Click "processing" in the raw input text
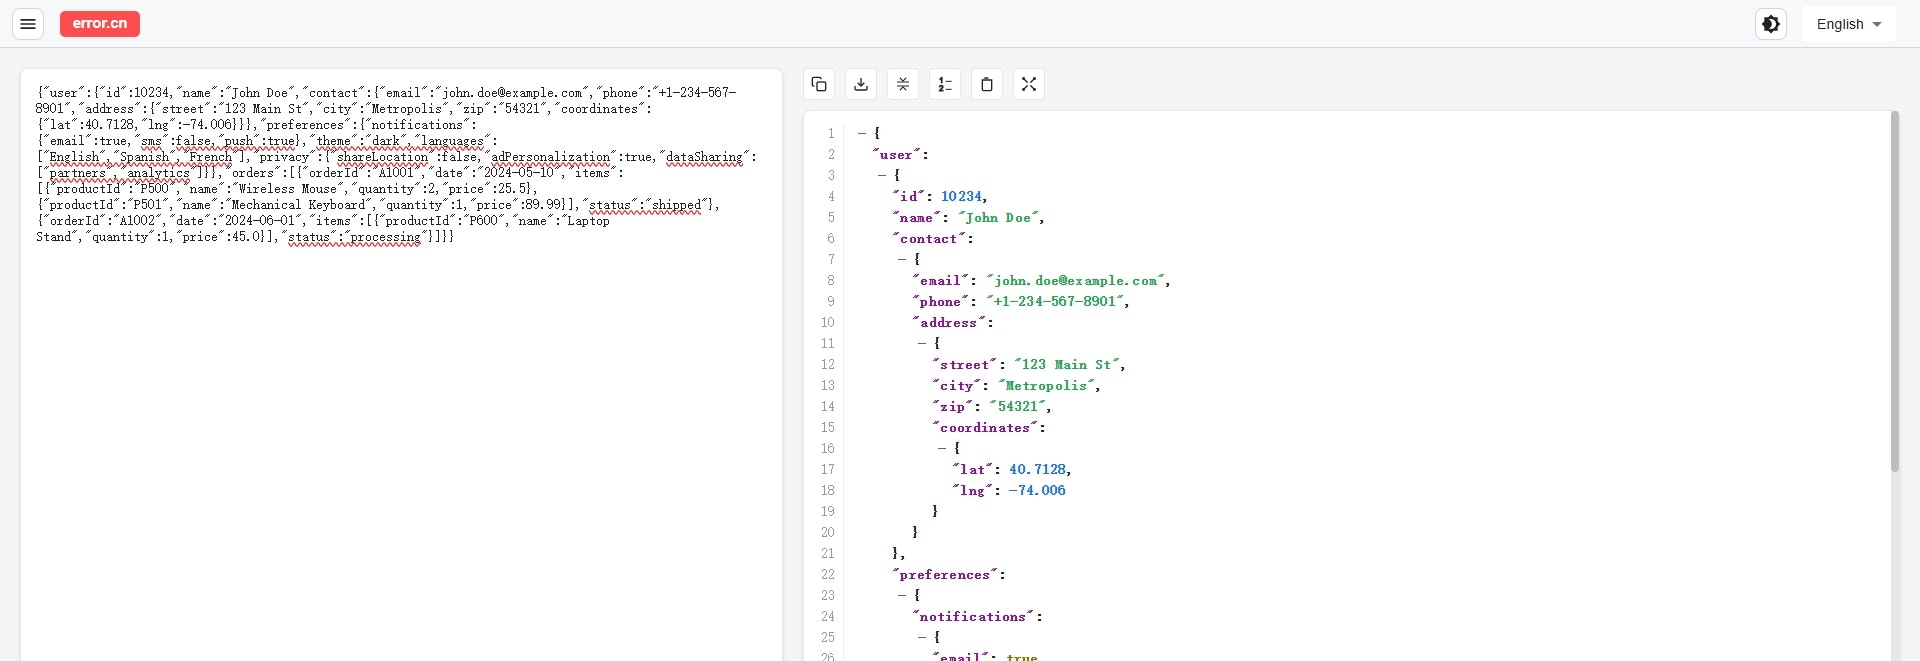The image size is (1920, 661). tap(385, 237)
